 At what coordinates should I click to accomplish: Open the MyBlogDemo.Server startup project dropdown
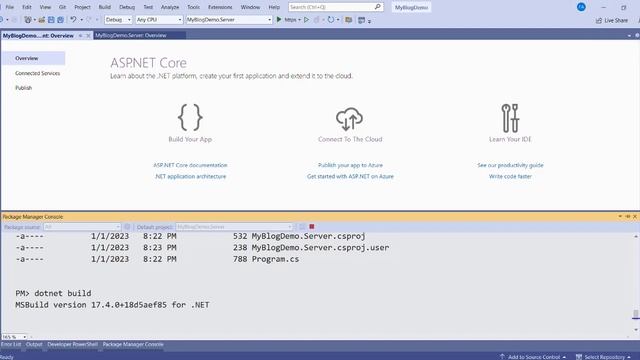229,20
